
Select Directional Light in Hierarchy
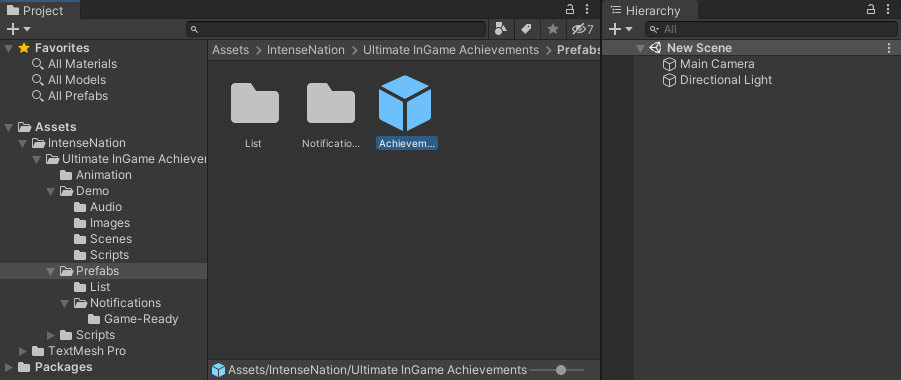(x=726, y=80)
